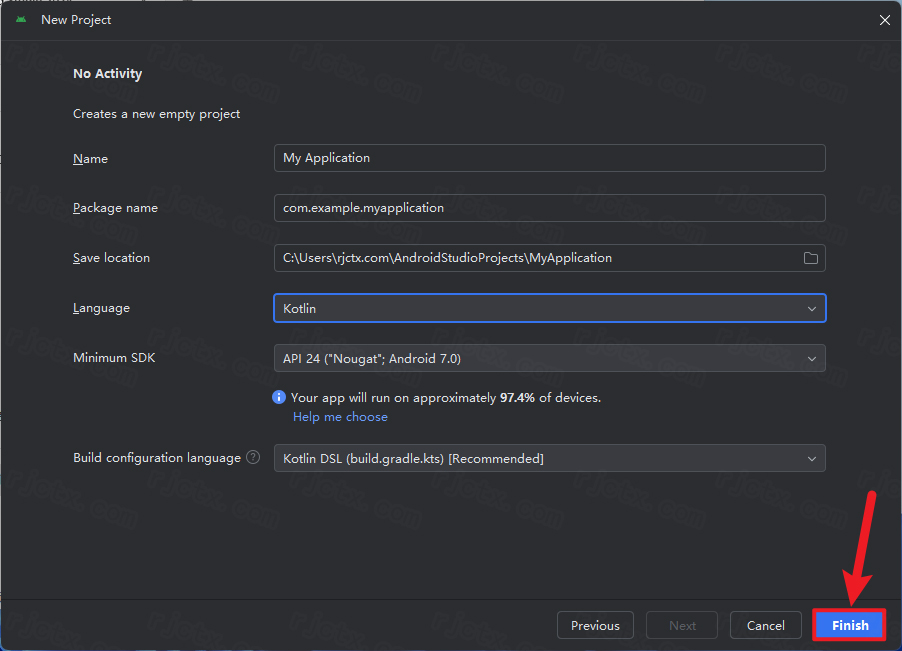
Task: Click the 97.4% of devices text
Action: [x=550, y=397]
